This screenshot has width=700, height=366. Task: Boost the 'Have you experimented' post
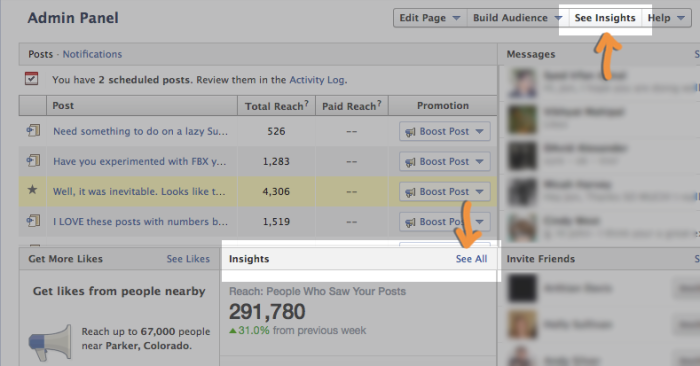click(x=445, y=161)
